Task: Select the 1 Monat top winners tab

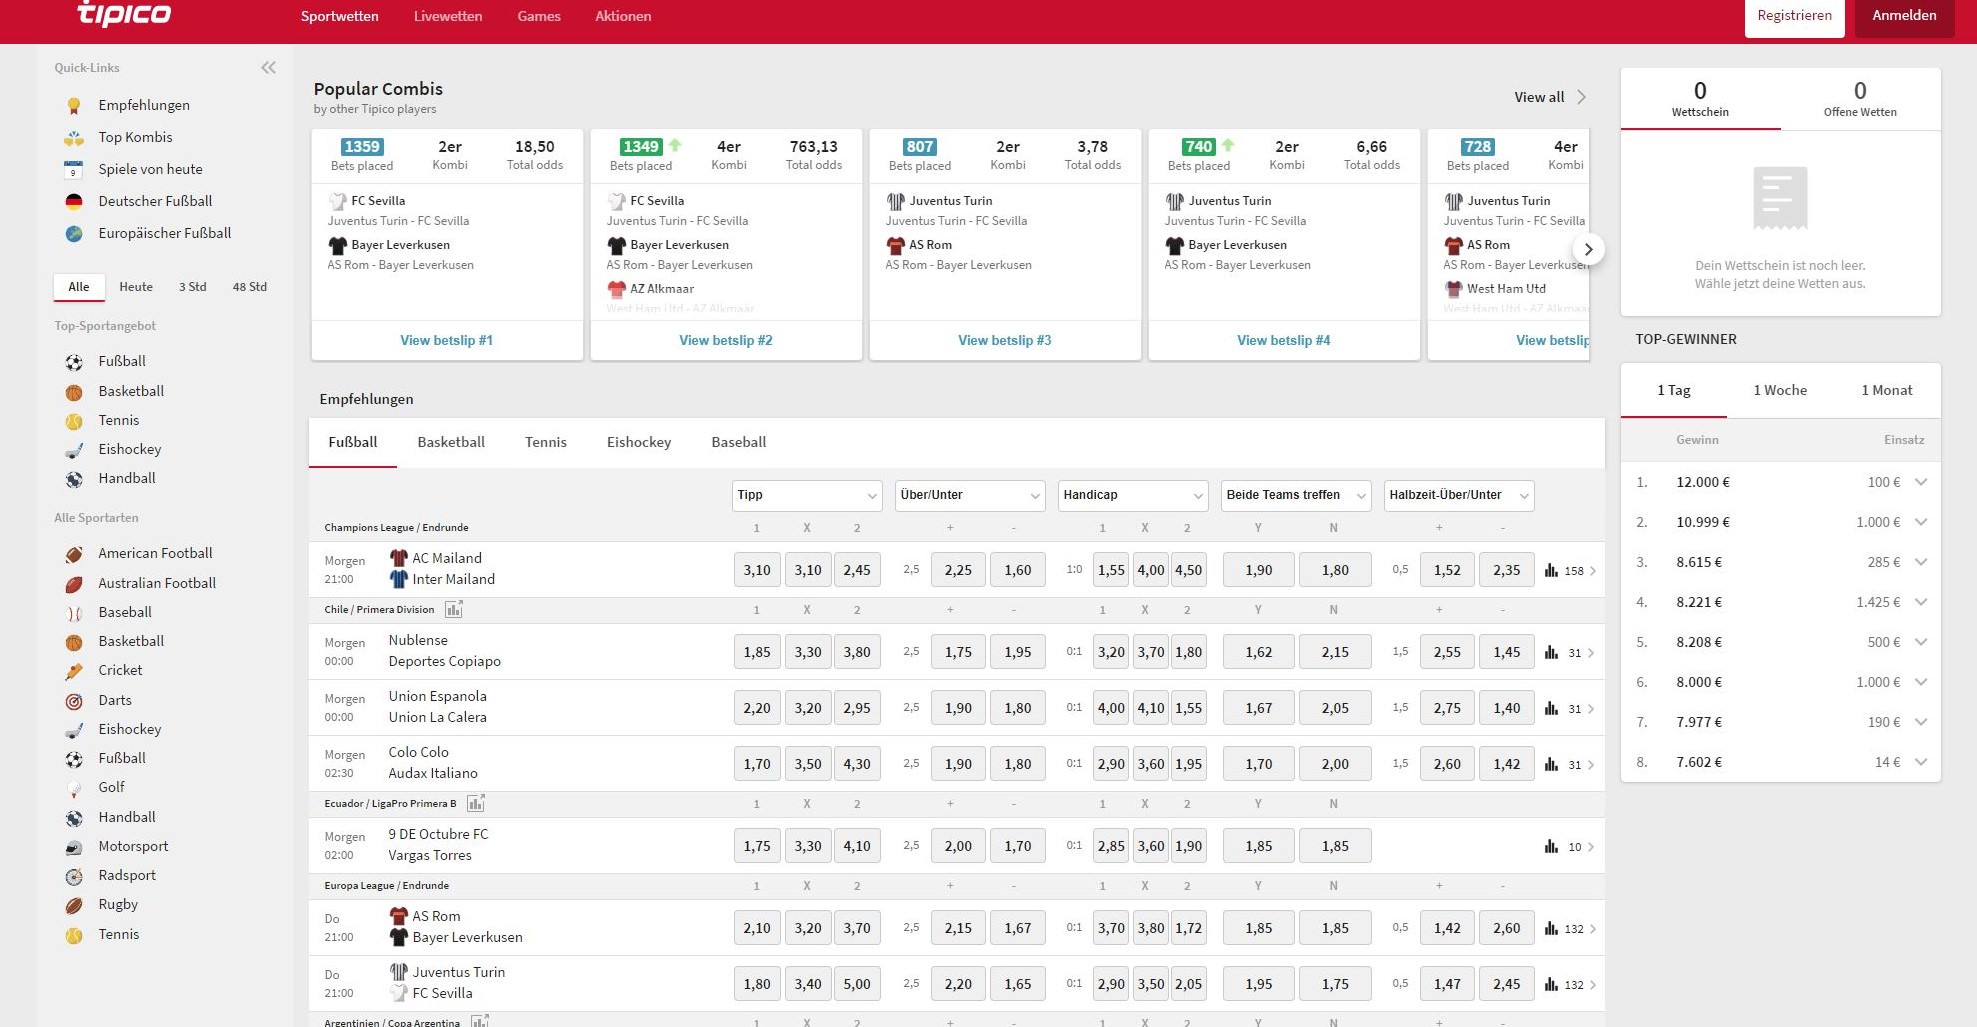Action: [x=1887, y=390]
